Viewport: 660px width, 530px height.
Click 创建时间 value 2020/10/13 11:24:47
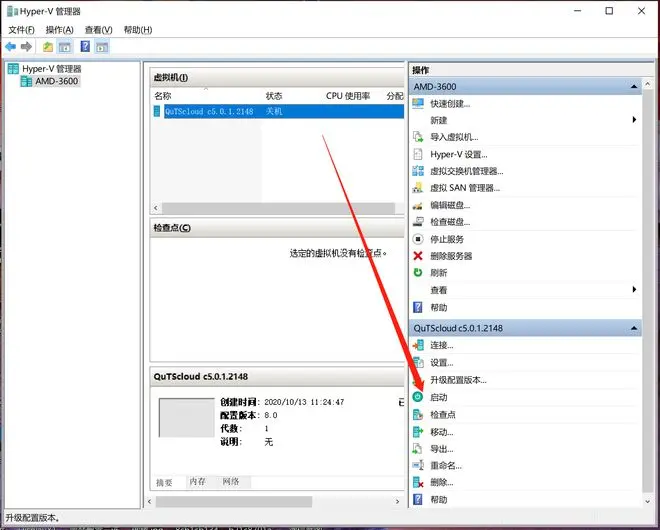(x=304, y=402)
